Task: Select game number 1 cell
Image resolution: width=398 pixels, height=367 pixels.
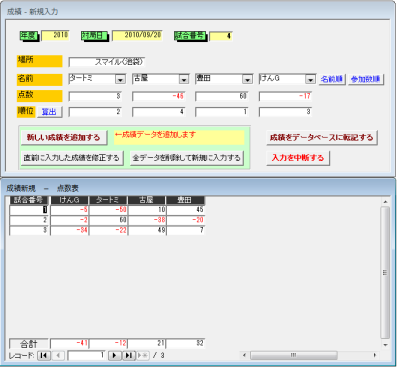Action: pos(29,210)
